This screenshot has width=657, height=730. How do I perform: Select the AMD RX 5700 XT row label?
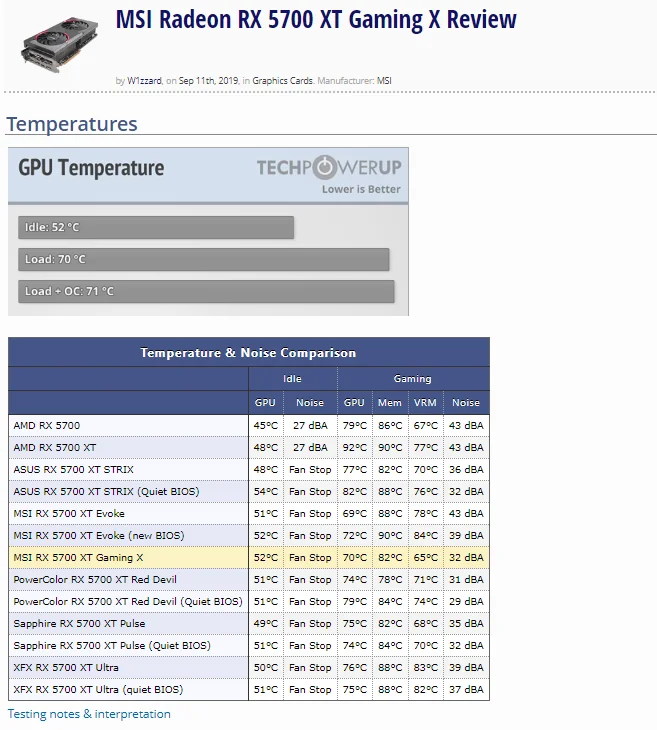[54, 447]
